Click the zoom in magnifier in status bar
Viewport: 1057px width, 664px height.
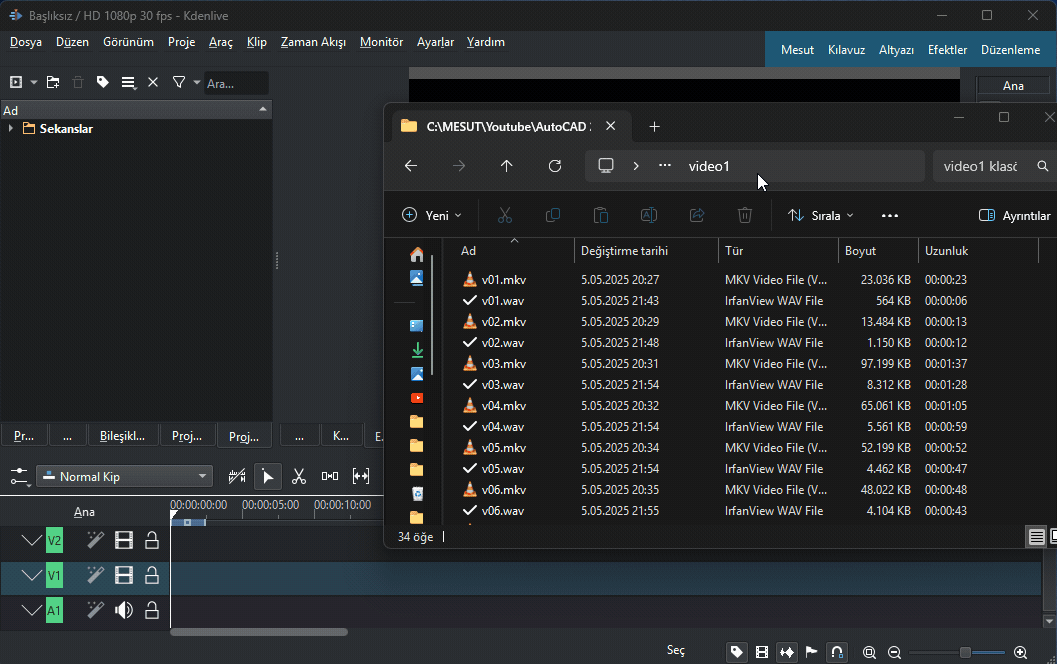[1021, 652]
